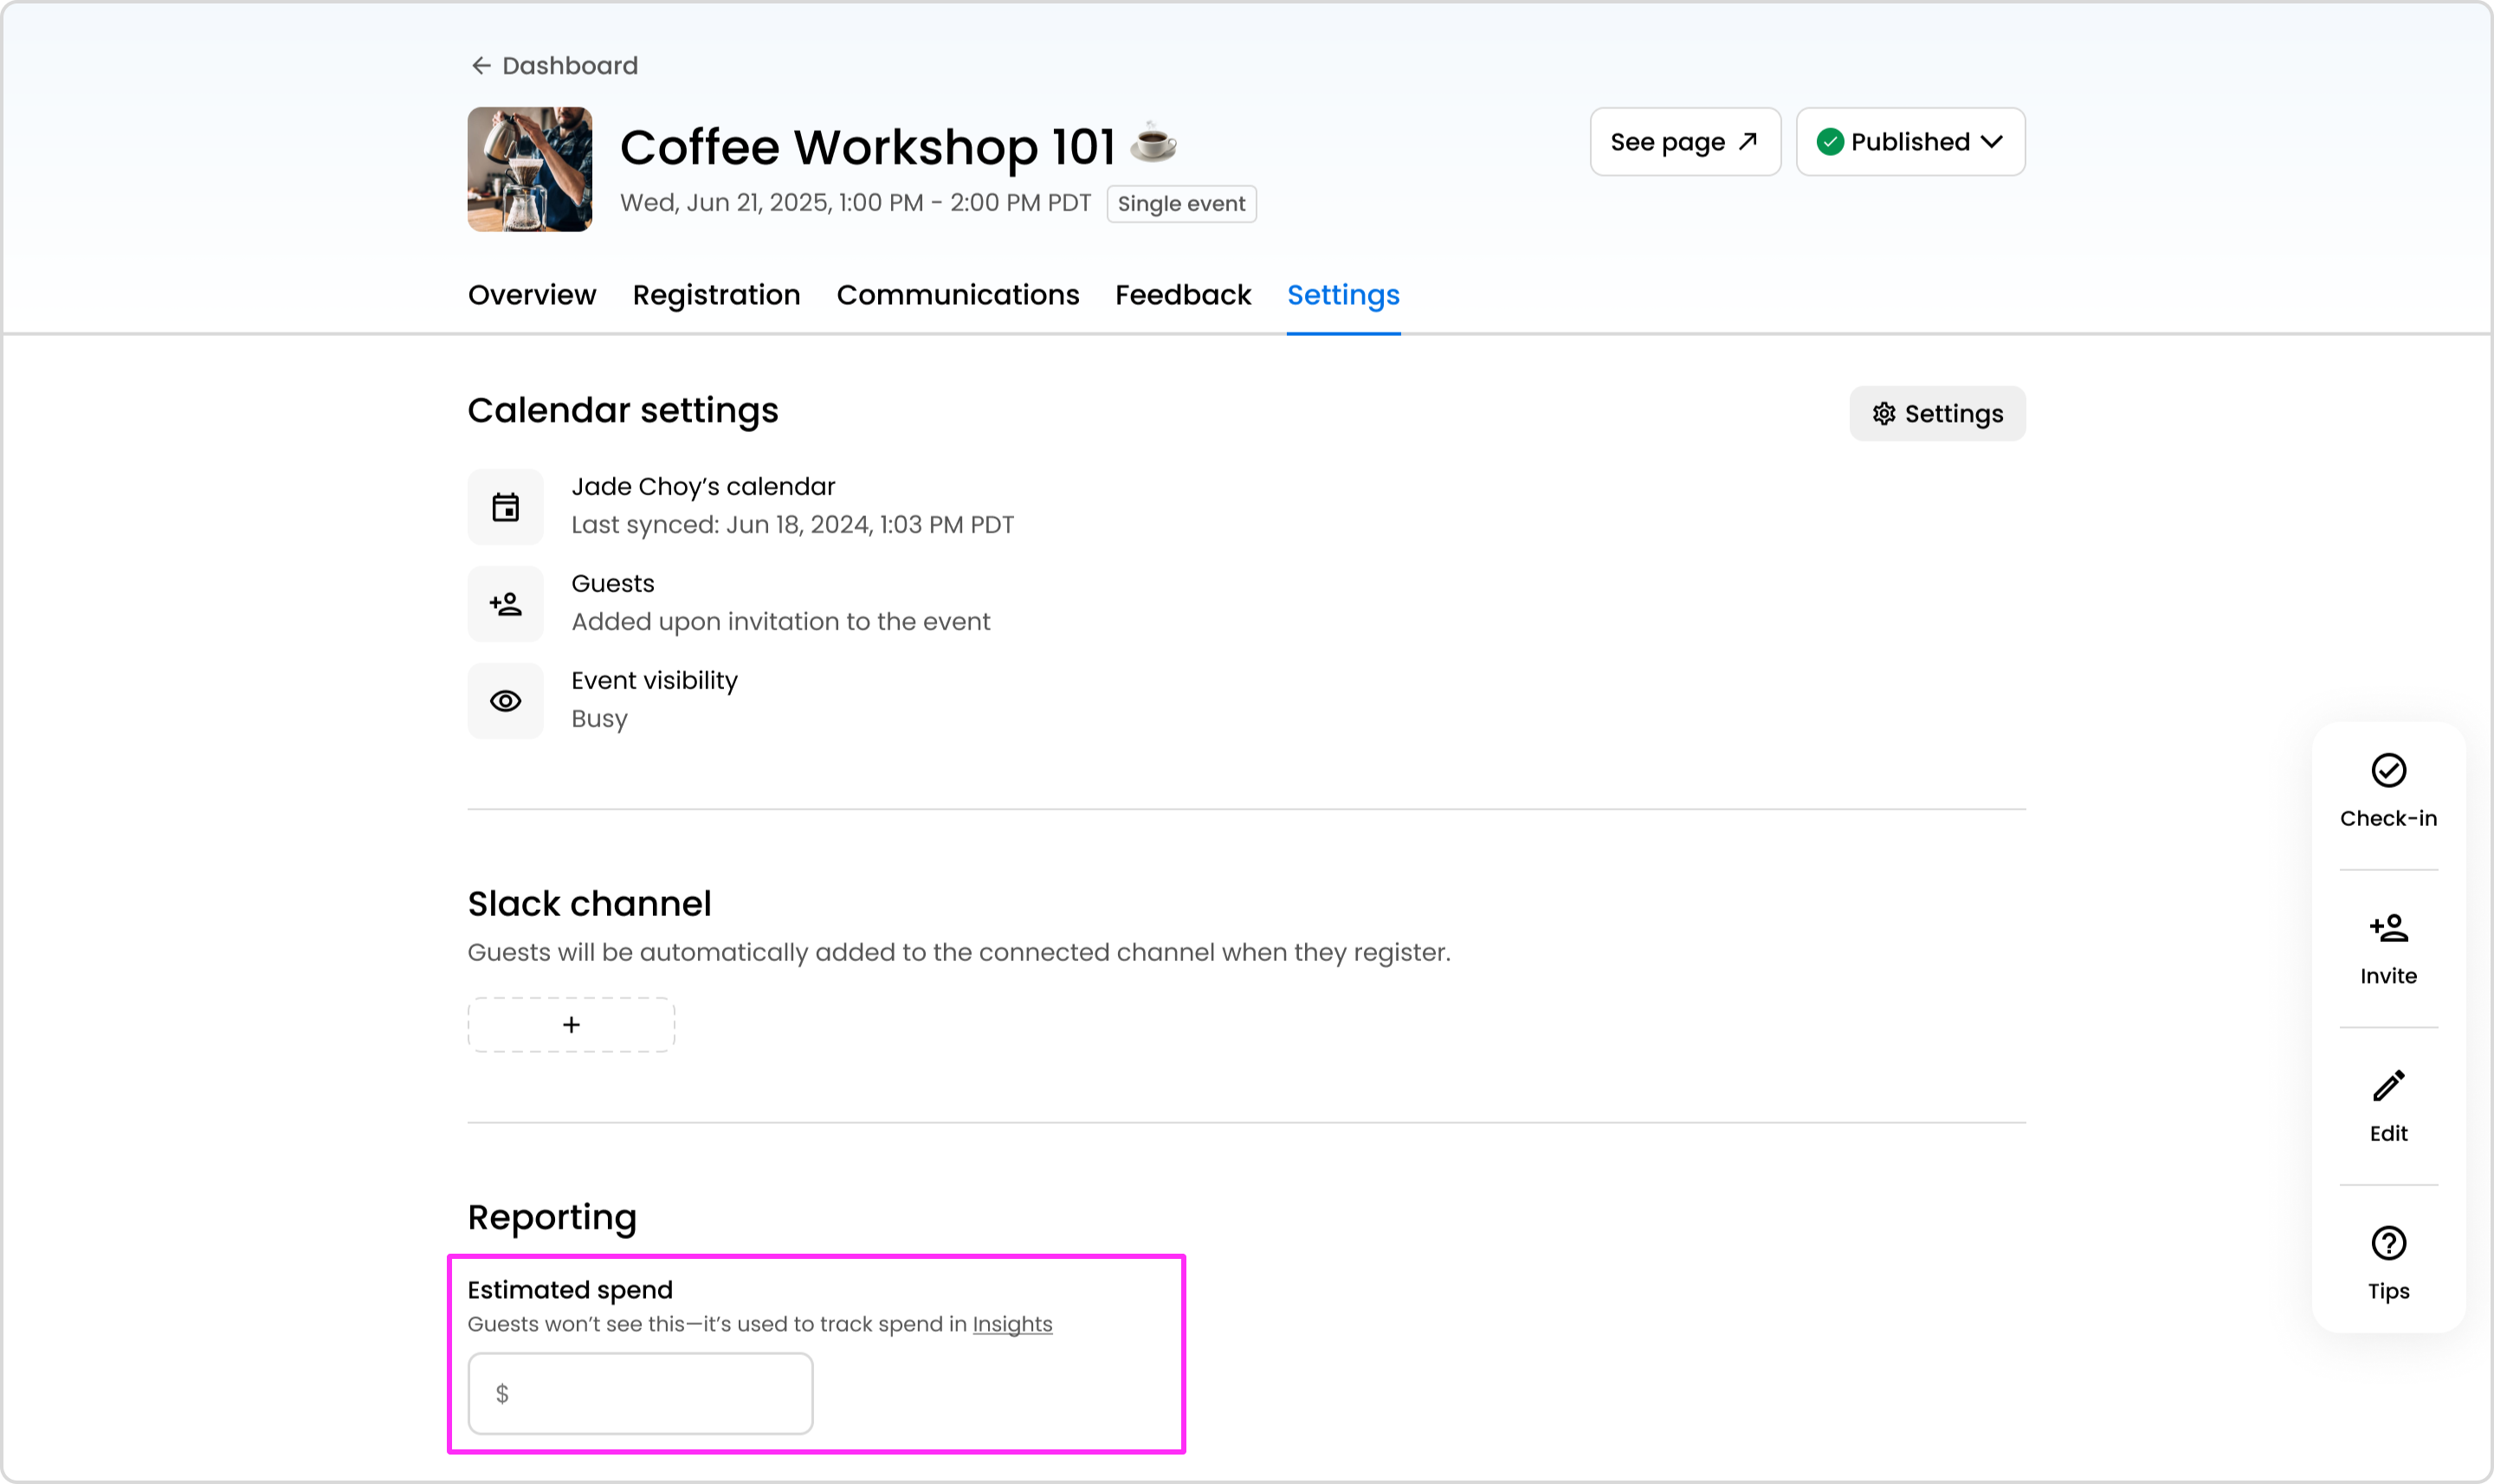Image resolution: width=2494 pixels, height=1484 pixels.
Task: Click the eye icon for Event visibility
Action: click(505, 701)
